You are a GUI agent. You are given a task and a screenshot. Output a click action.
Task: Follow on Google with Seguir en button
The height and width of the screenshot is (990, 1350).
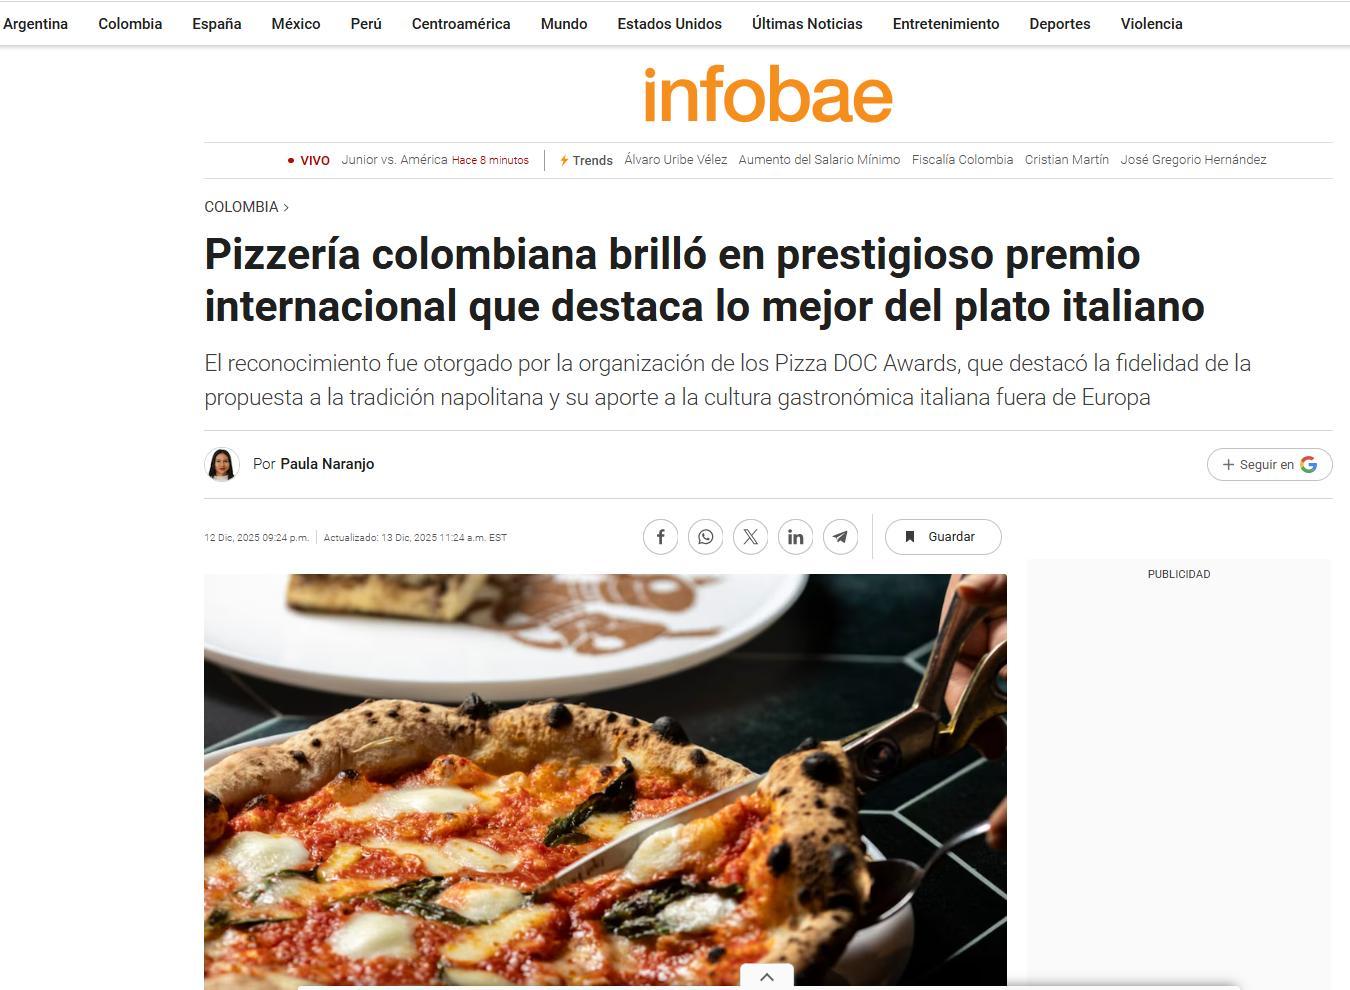coord(1269,464)
